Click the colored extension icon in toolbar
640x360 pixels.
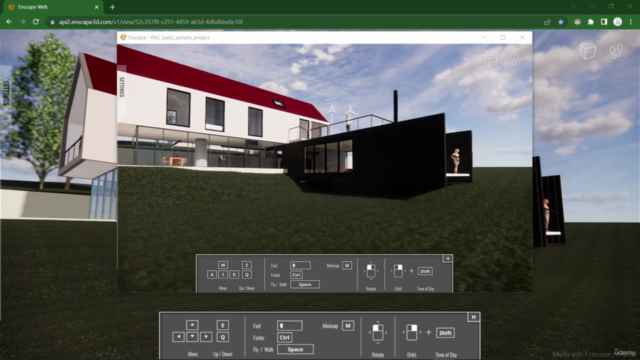pos(577,22)
